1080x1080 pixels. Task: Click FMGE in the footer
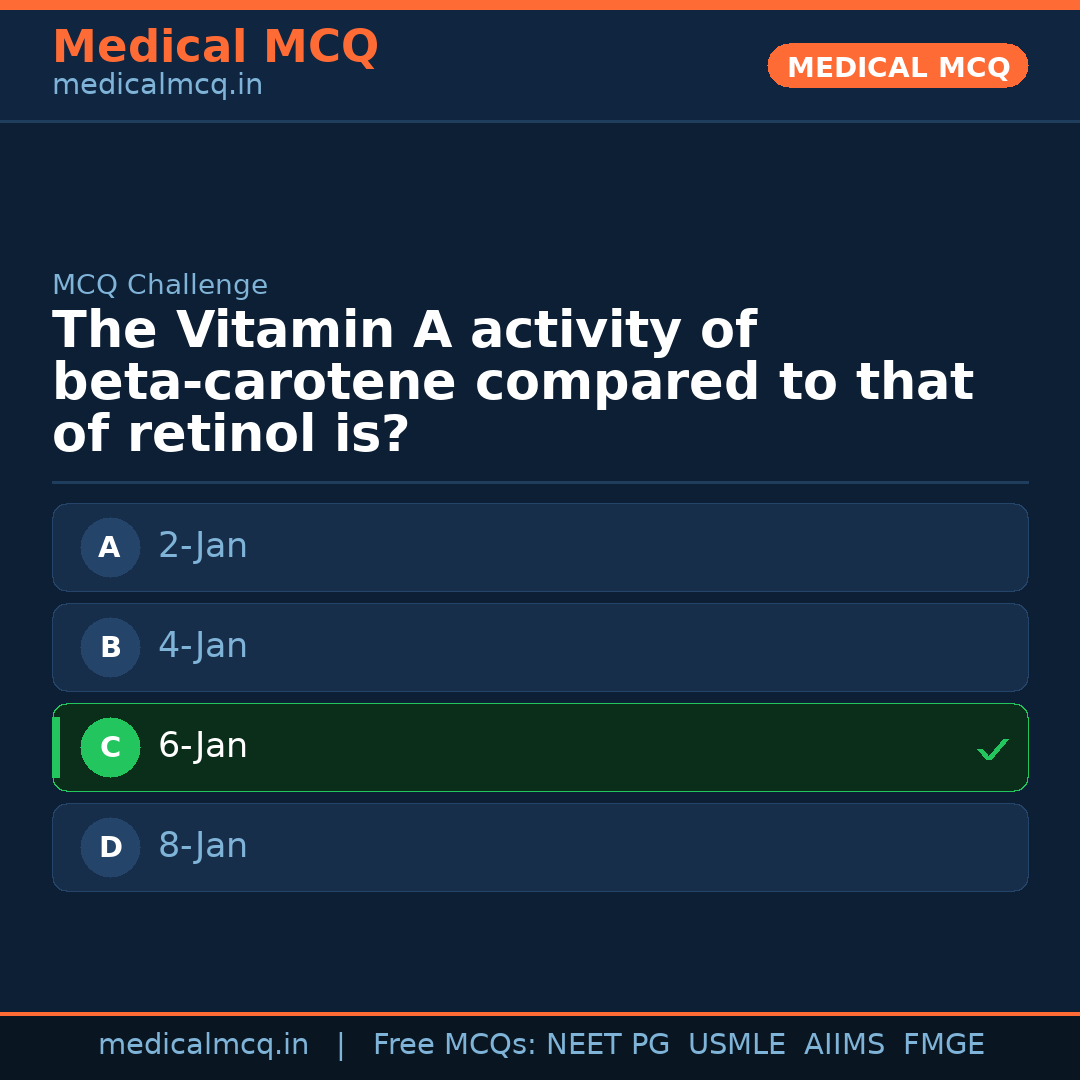[944, 1045]
